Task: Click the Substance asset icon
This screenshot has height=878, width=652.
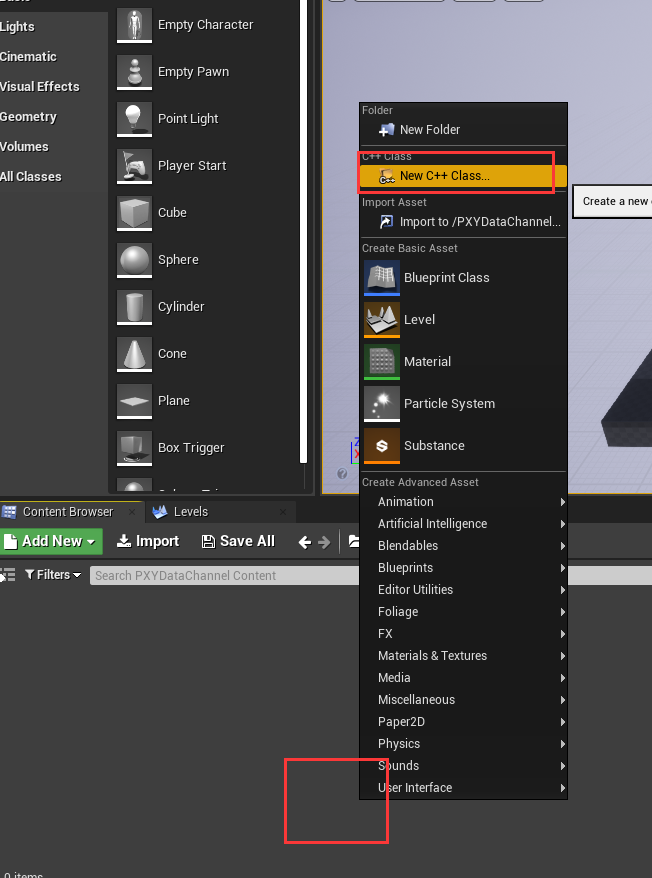Action: pos(382,446)
